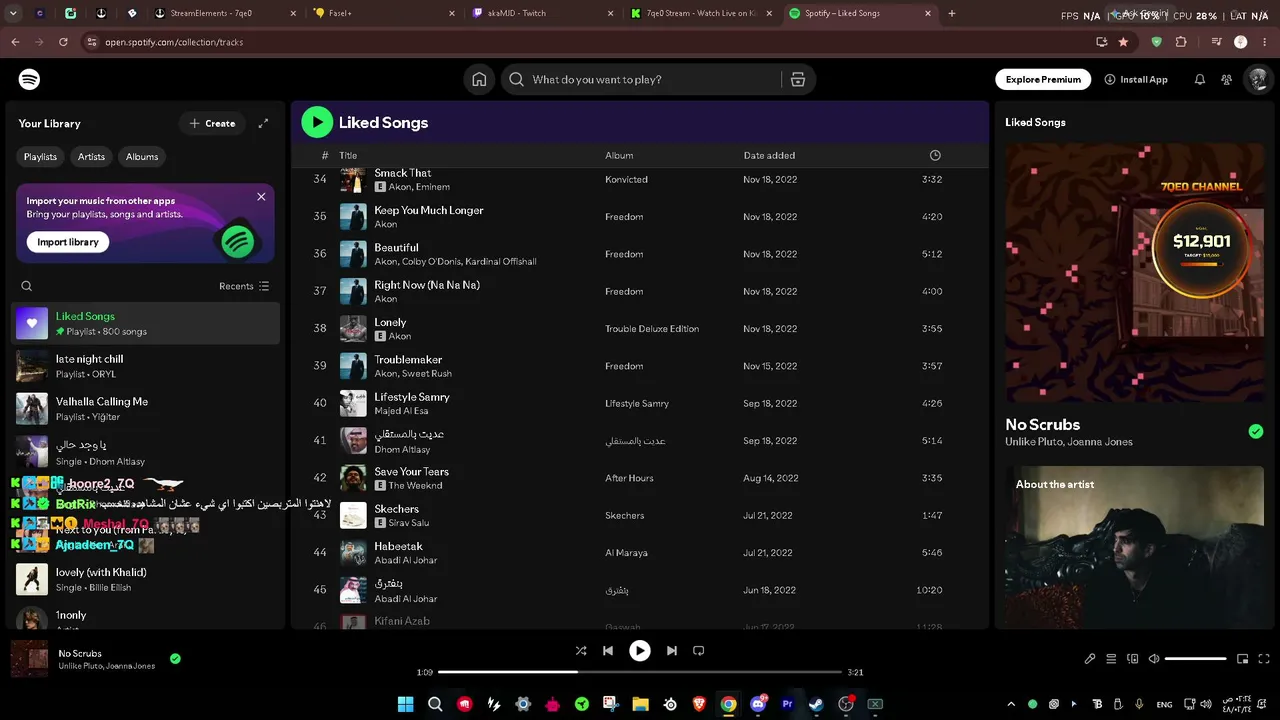Viewport: 1280px width, 720px height.
Task: Open Steam from the taskbar
Action: click(x=816, y=704)
